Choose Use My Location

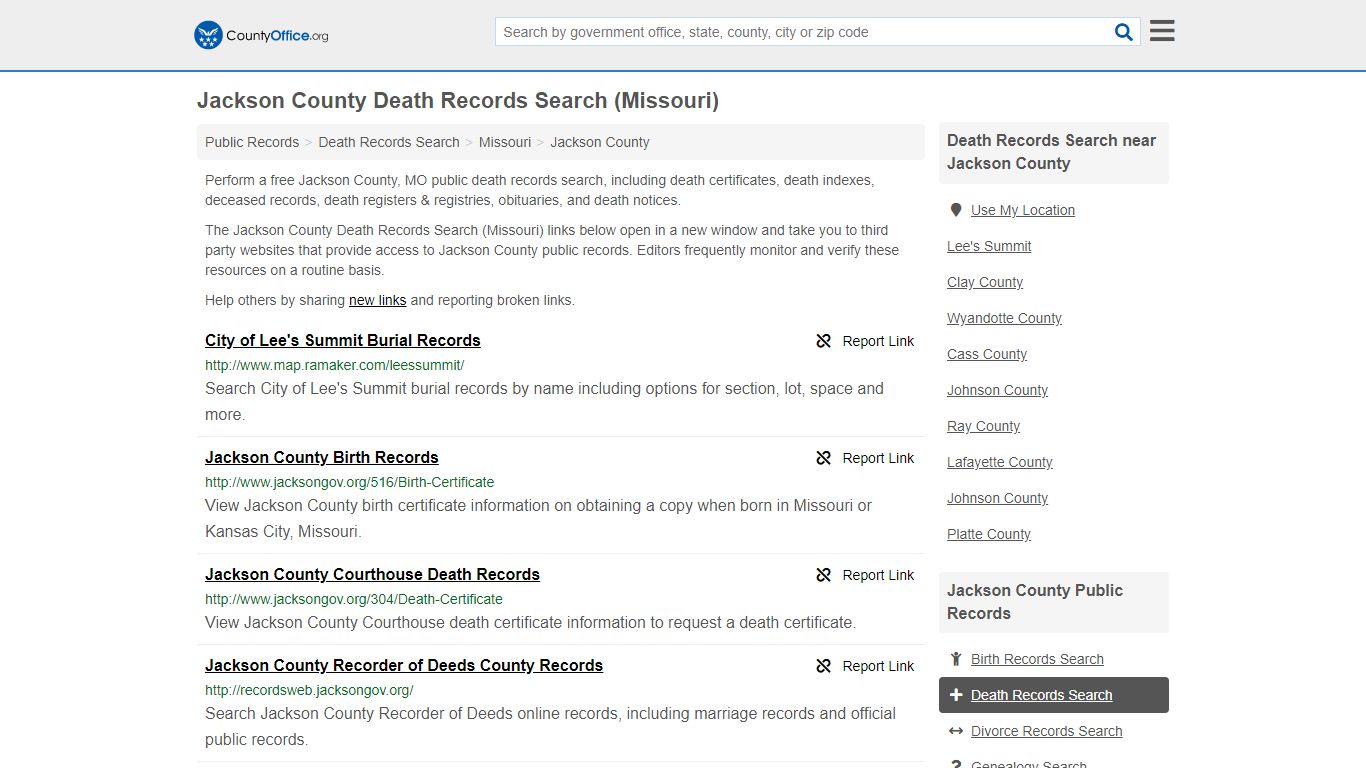pyautogui.click(x=1023, y=210)
